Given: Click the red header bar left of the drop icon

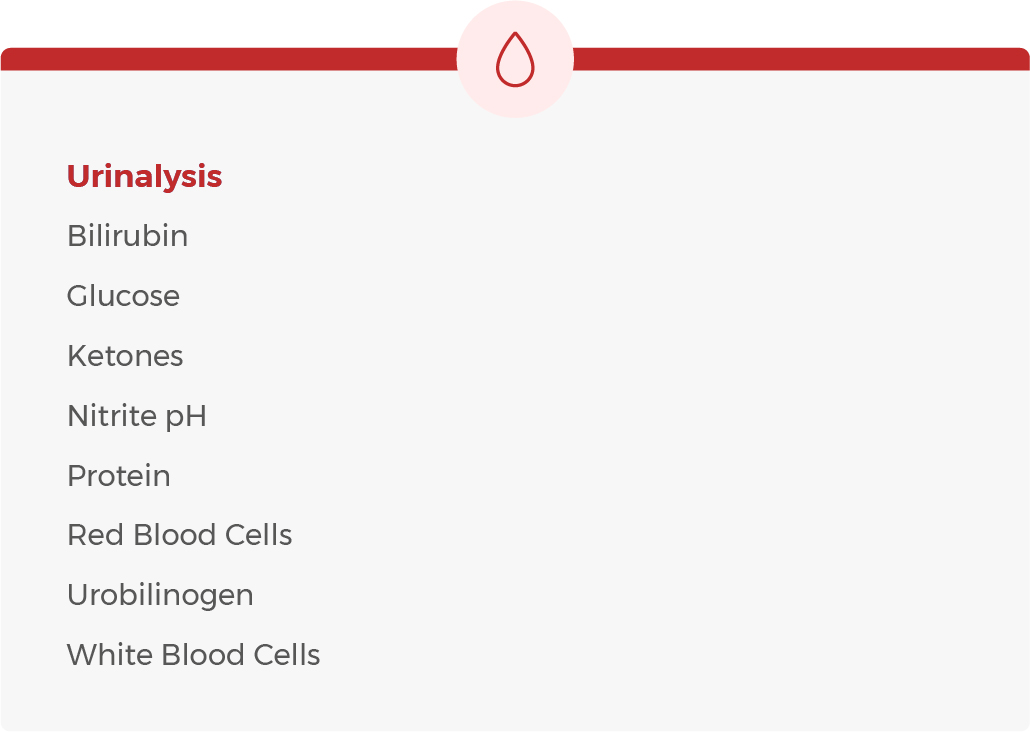Looking at the screenshot, I should (230, 59).
